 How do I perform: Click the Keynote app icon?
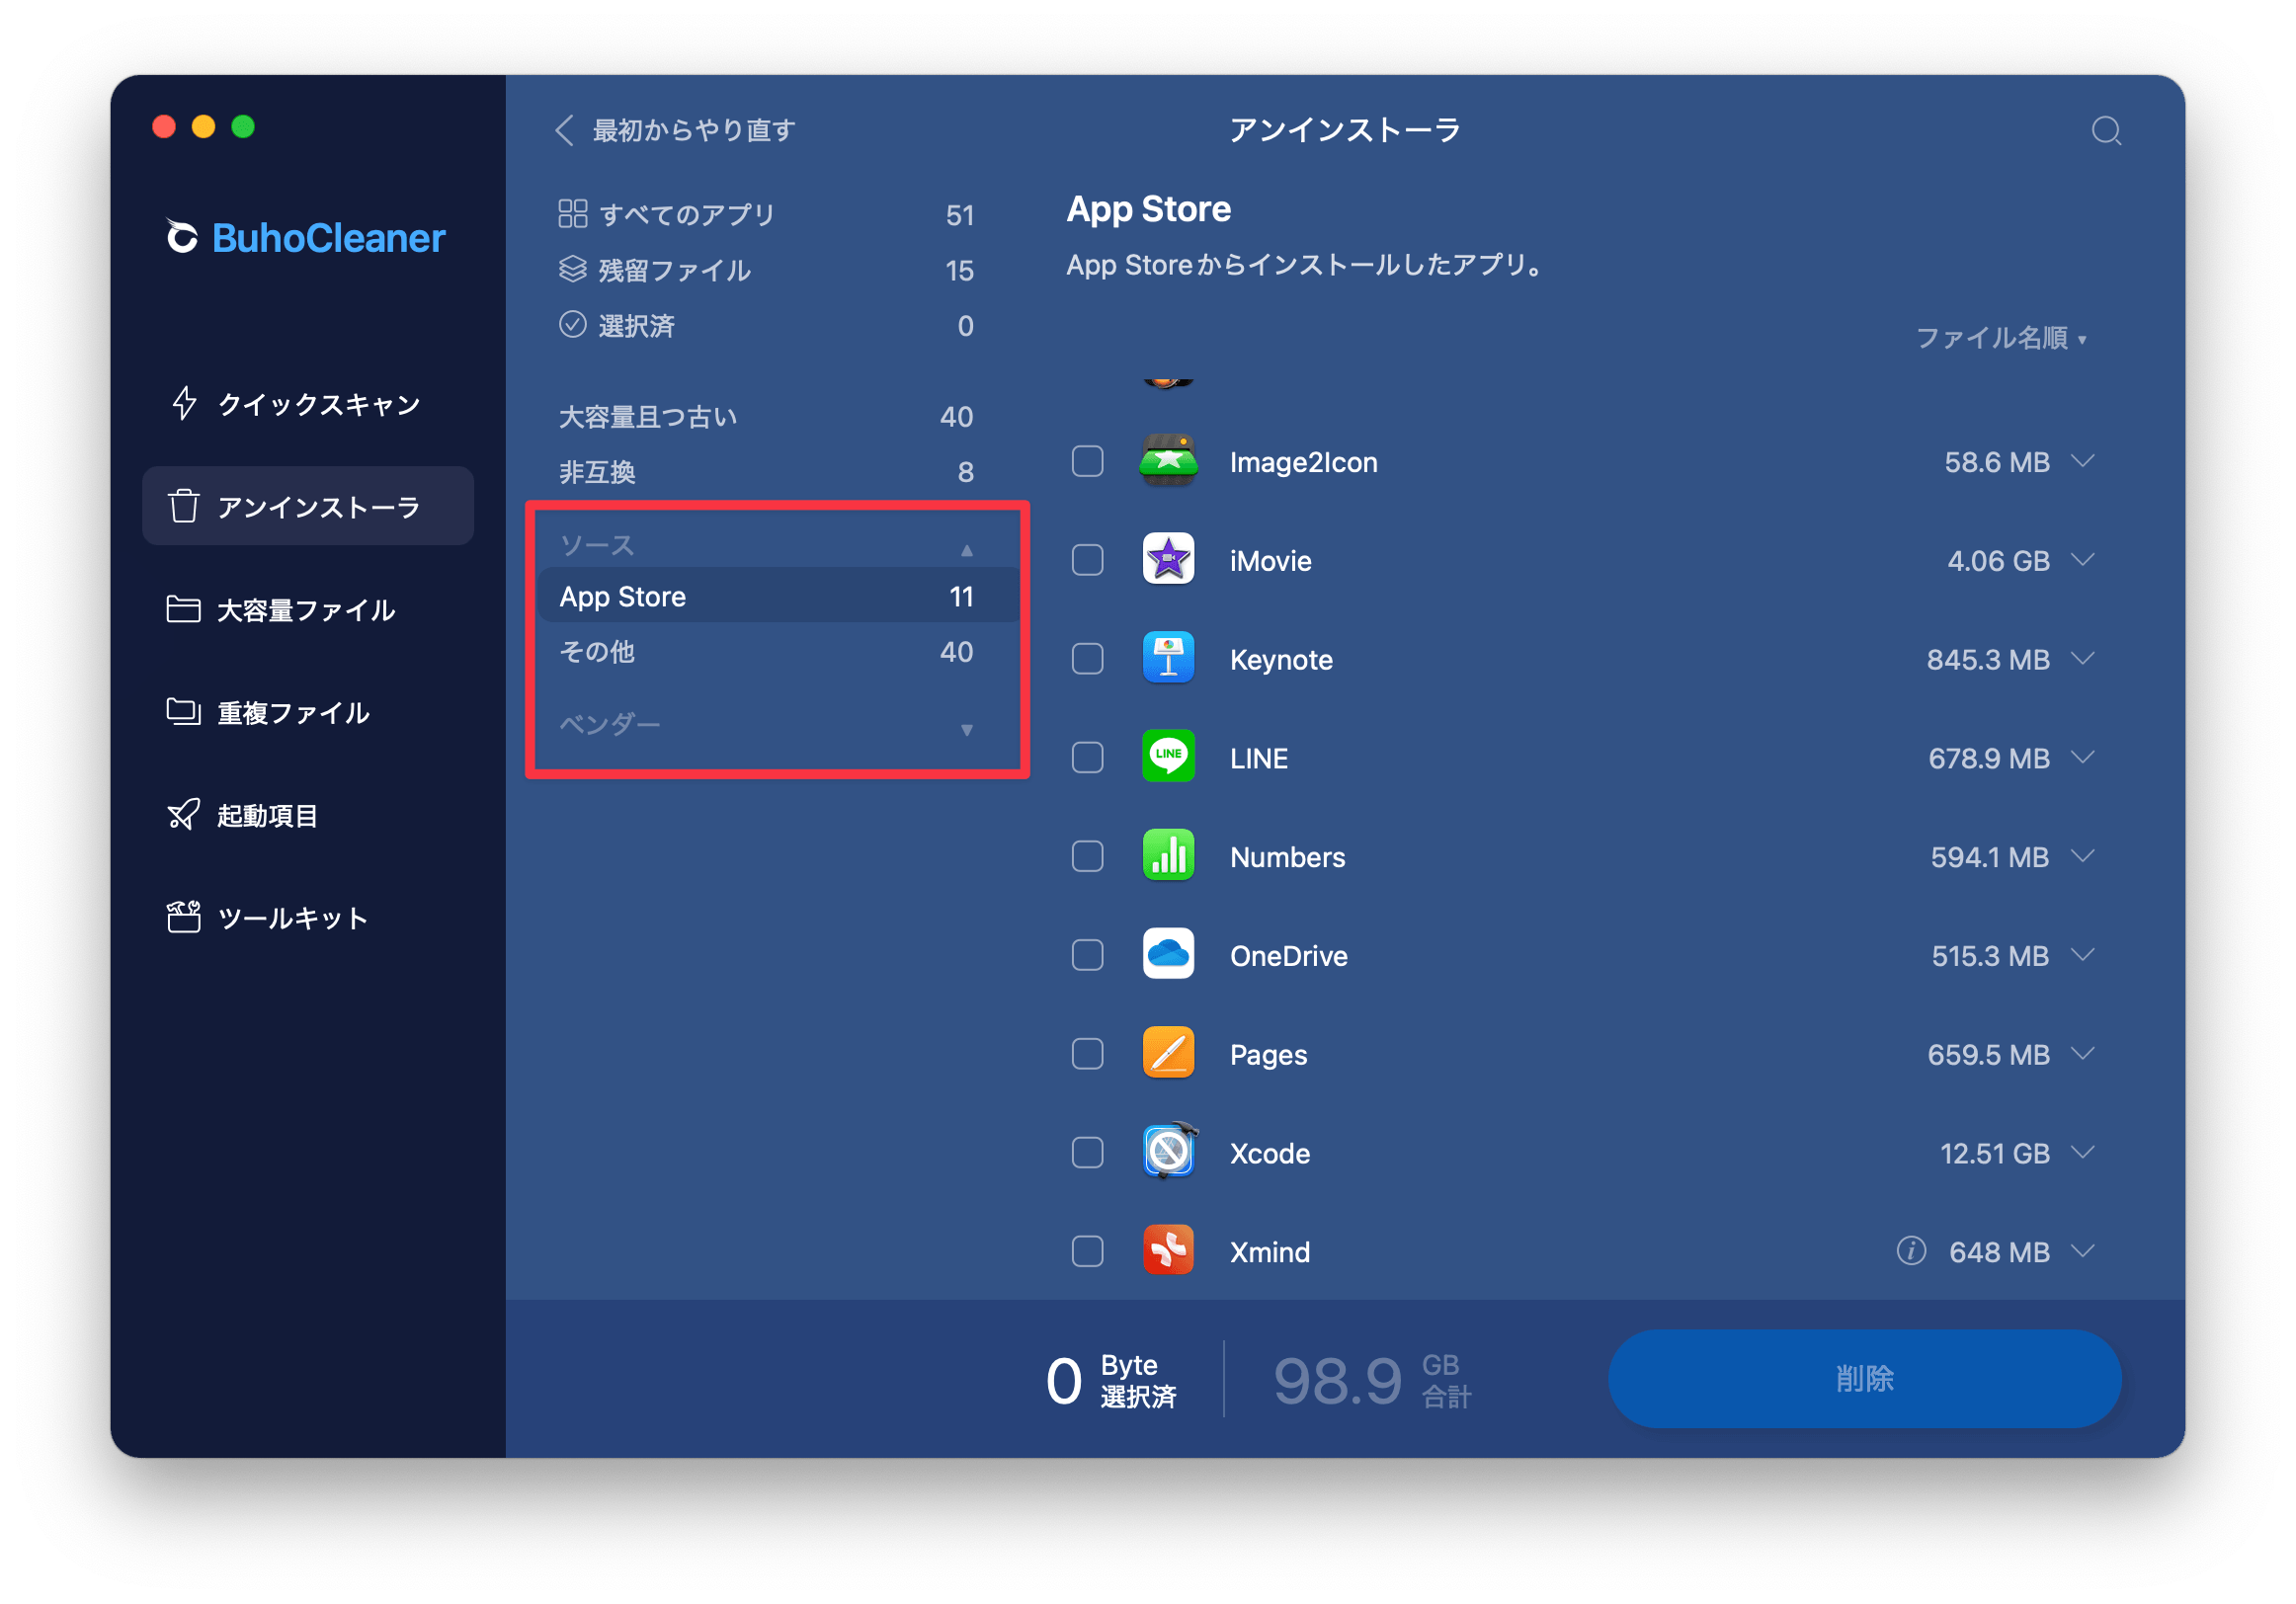(1168, 658)
